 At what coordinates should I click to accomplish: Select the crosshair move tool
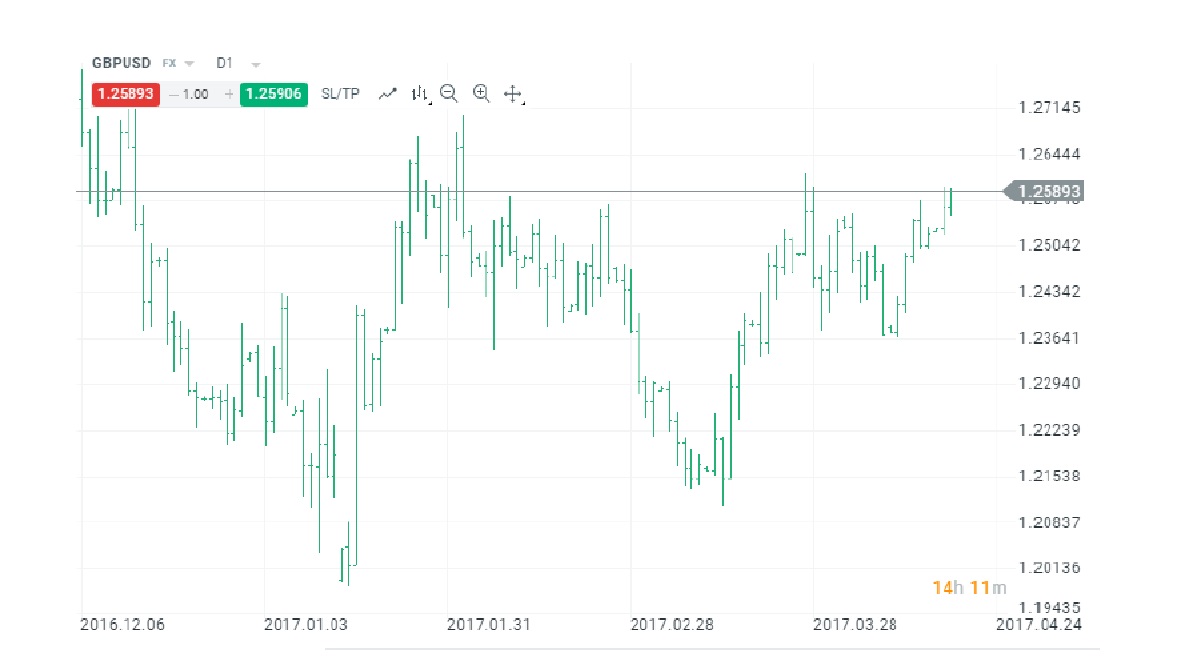click(x=513, y=94)
